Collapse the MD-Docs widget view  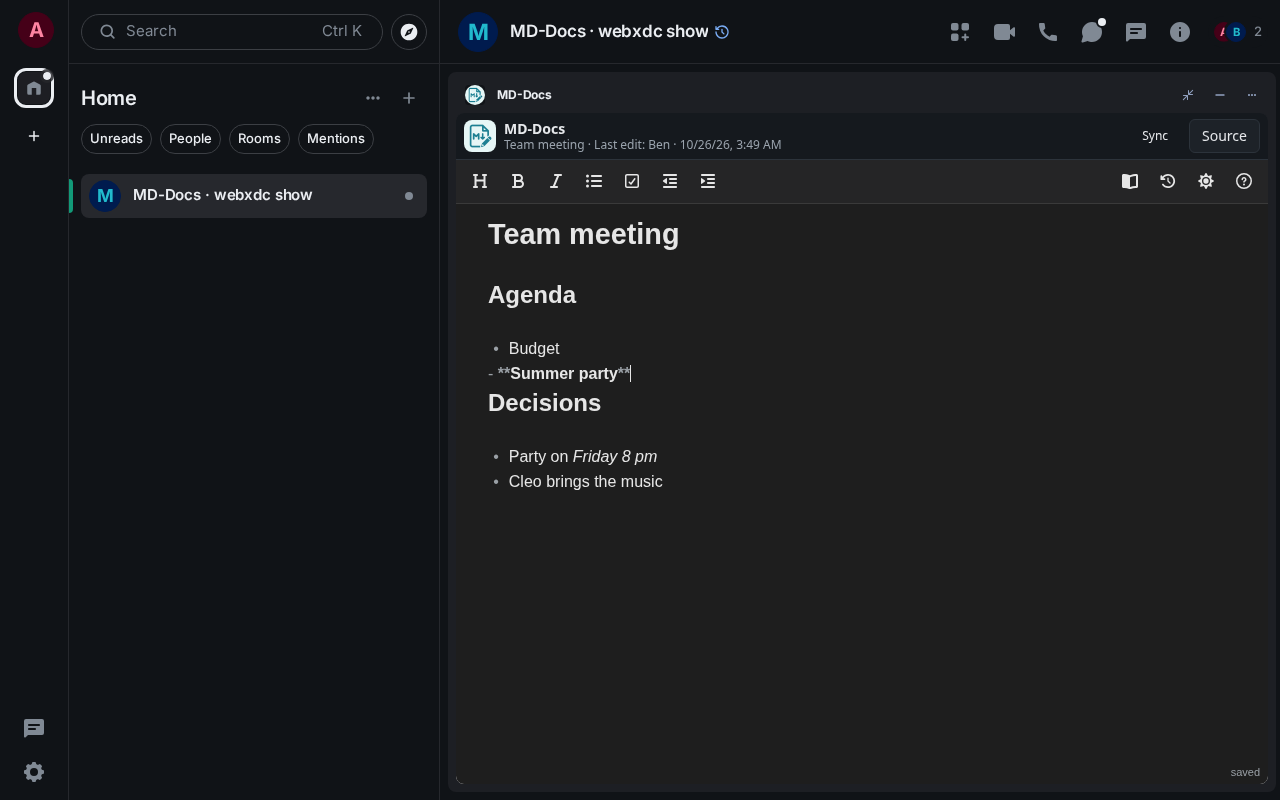[x=1188, y=95]
